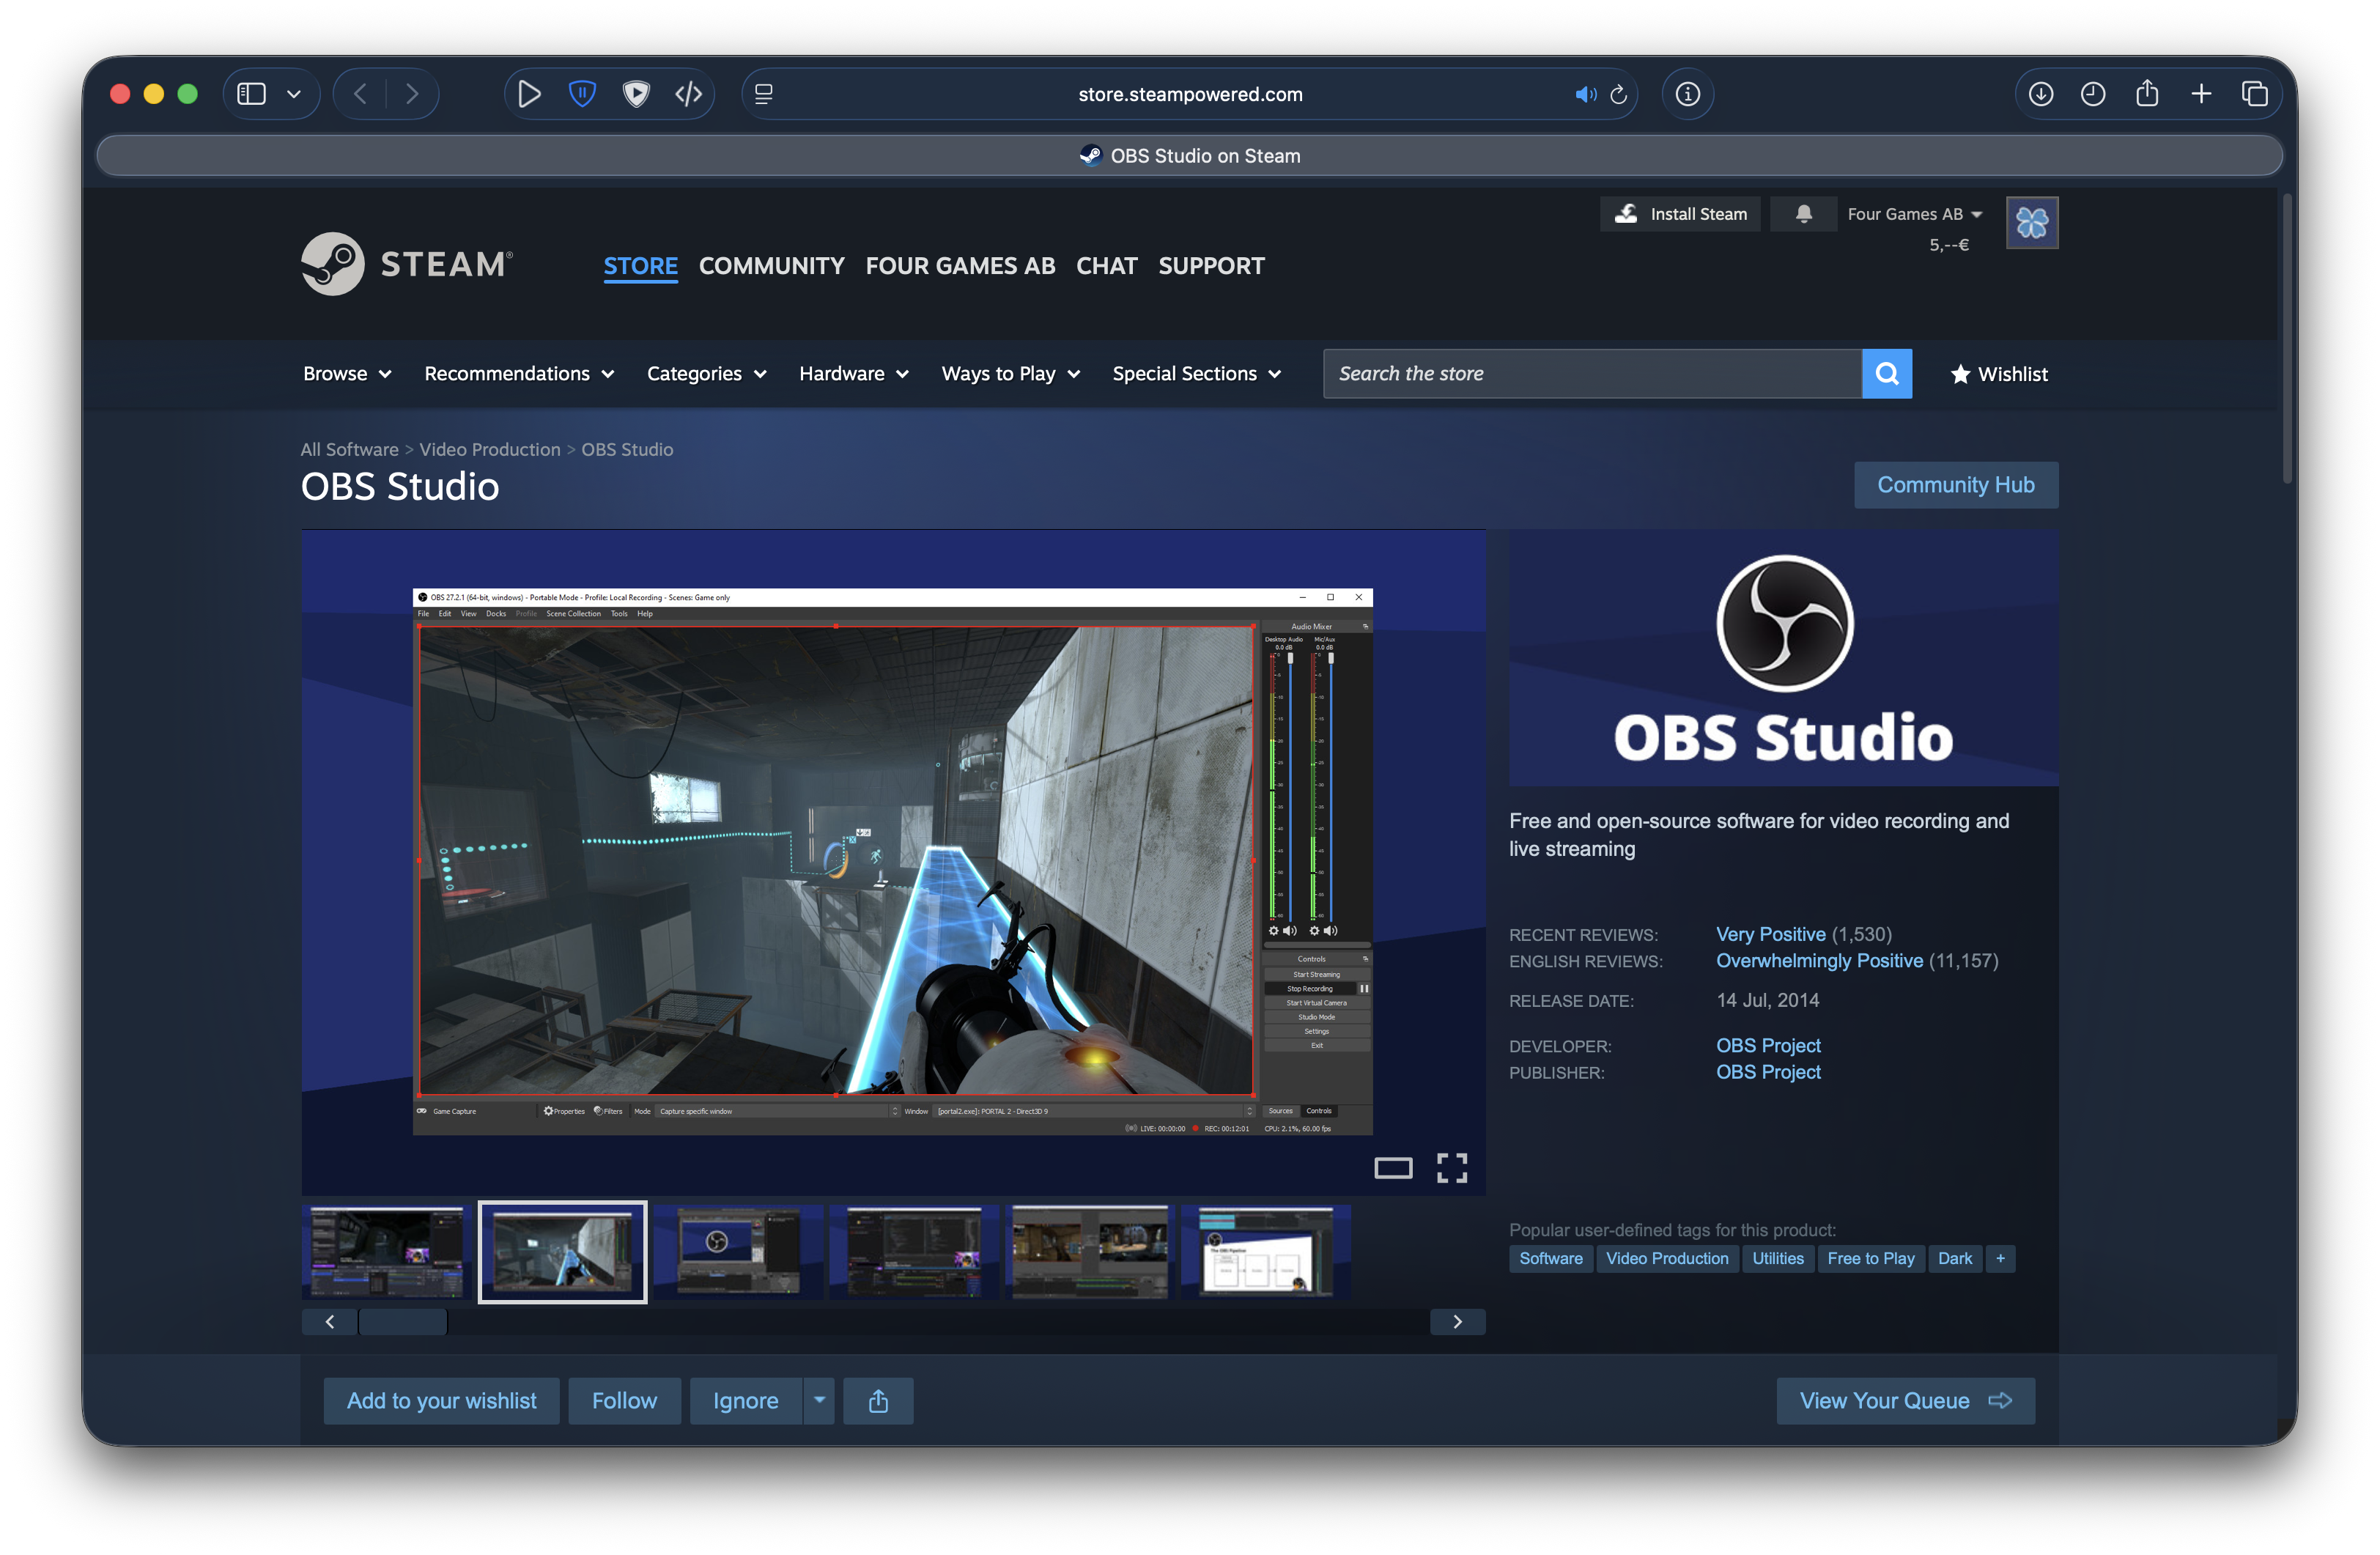View the screenshot in fullscreen
2380x1555 pixels.
coord(1452,1167)
